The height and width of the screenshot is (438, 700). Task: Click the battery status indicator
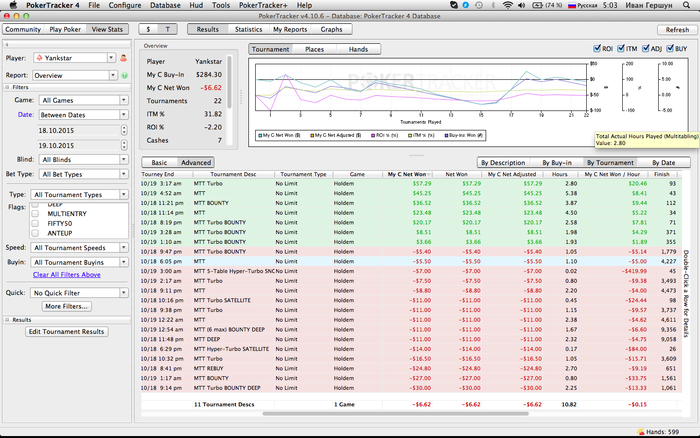[547, 5]
